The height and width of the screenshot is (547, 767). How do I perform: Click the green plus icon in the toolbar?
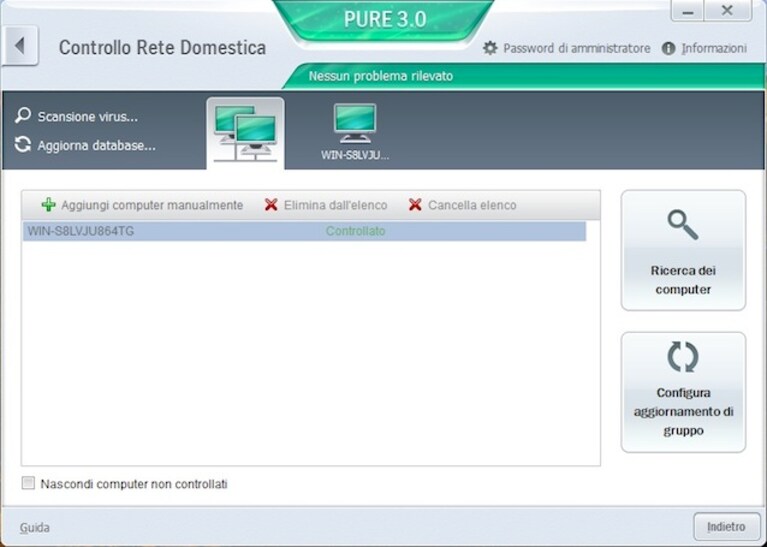click(48, 205)
